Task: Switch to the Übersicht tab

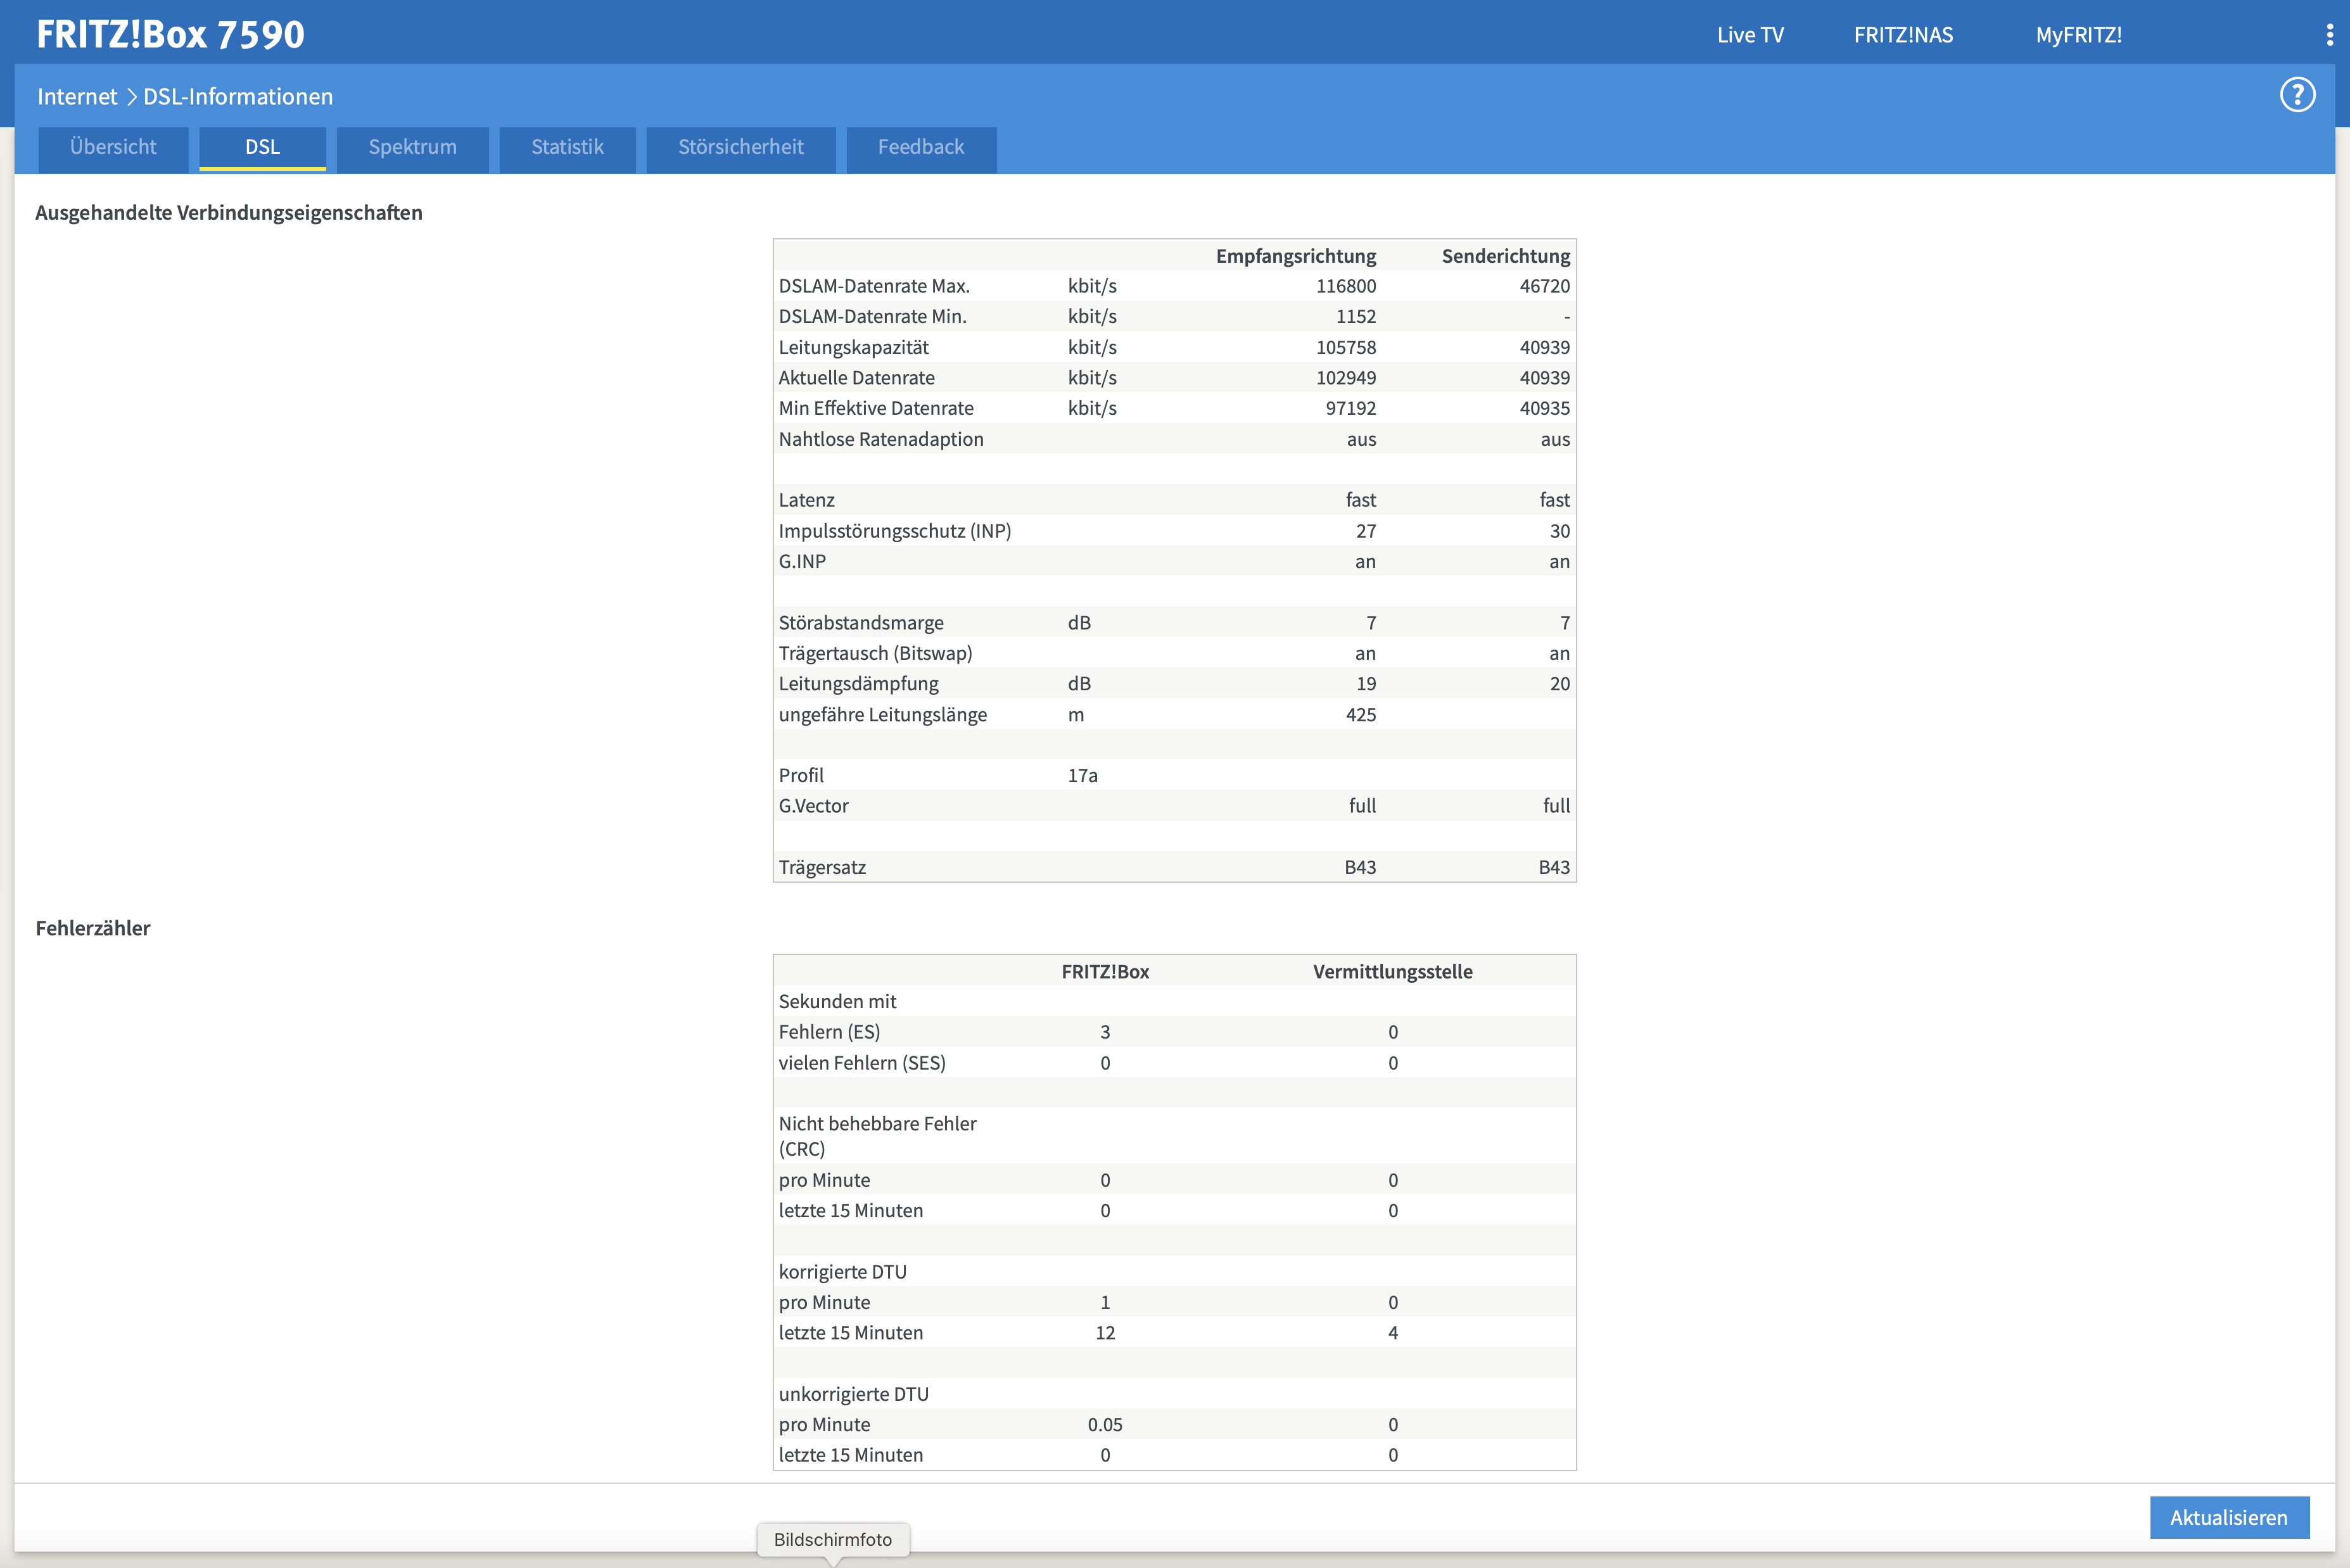Action: click(113, 148)
